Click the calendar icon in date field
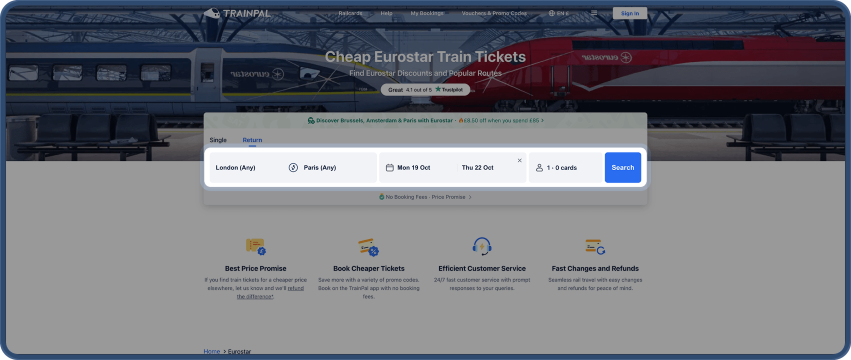The width and height of the screenshot is (851, 360). [x=389, y=168]
